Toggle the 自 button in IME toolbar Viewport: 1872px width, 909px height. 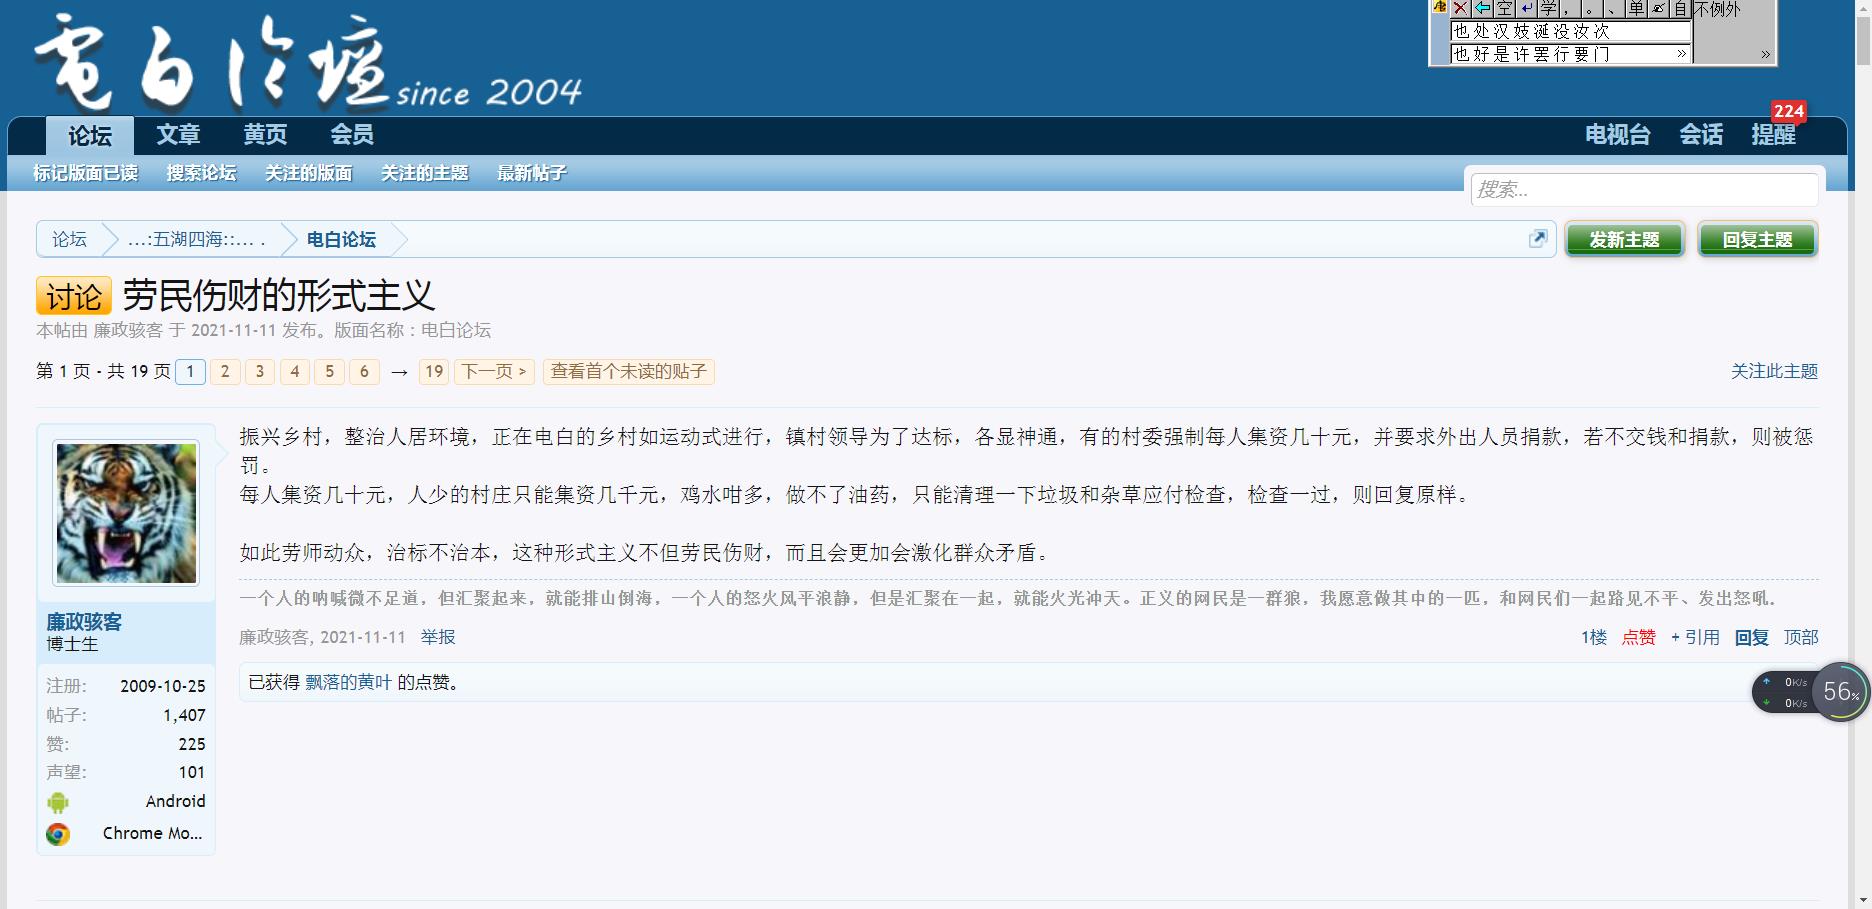click(x=1680, y=9)
